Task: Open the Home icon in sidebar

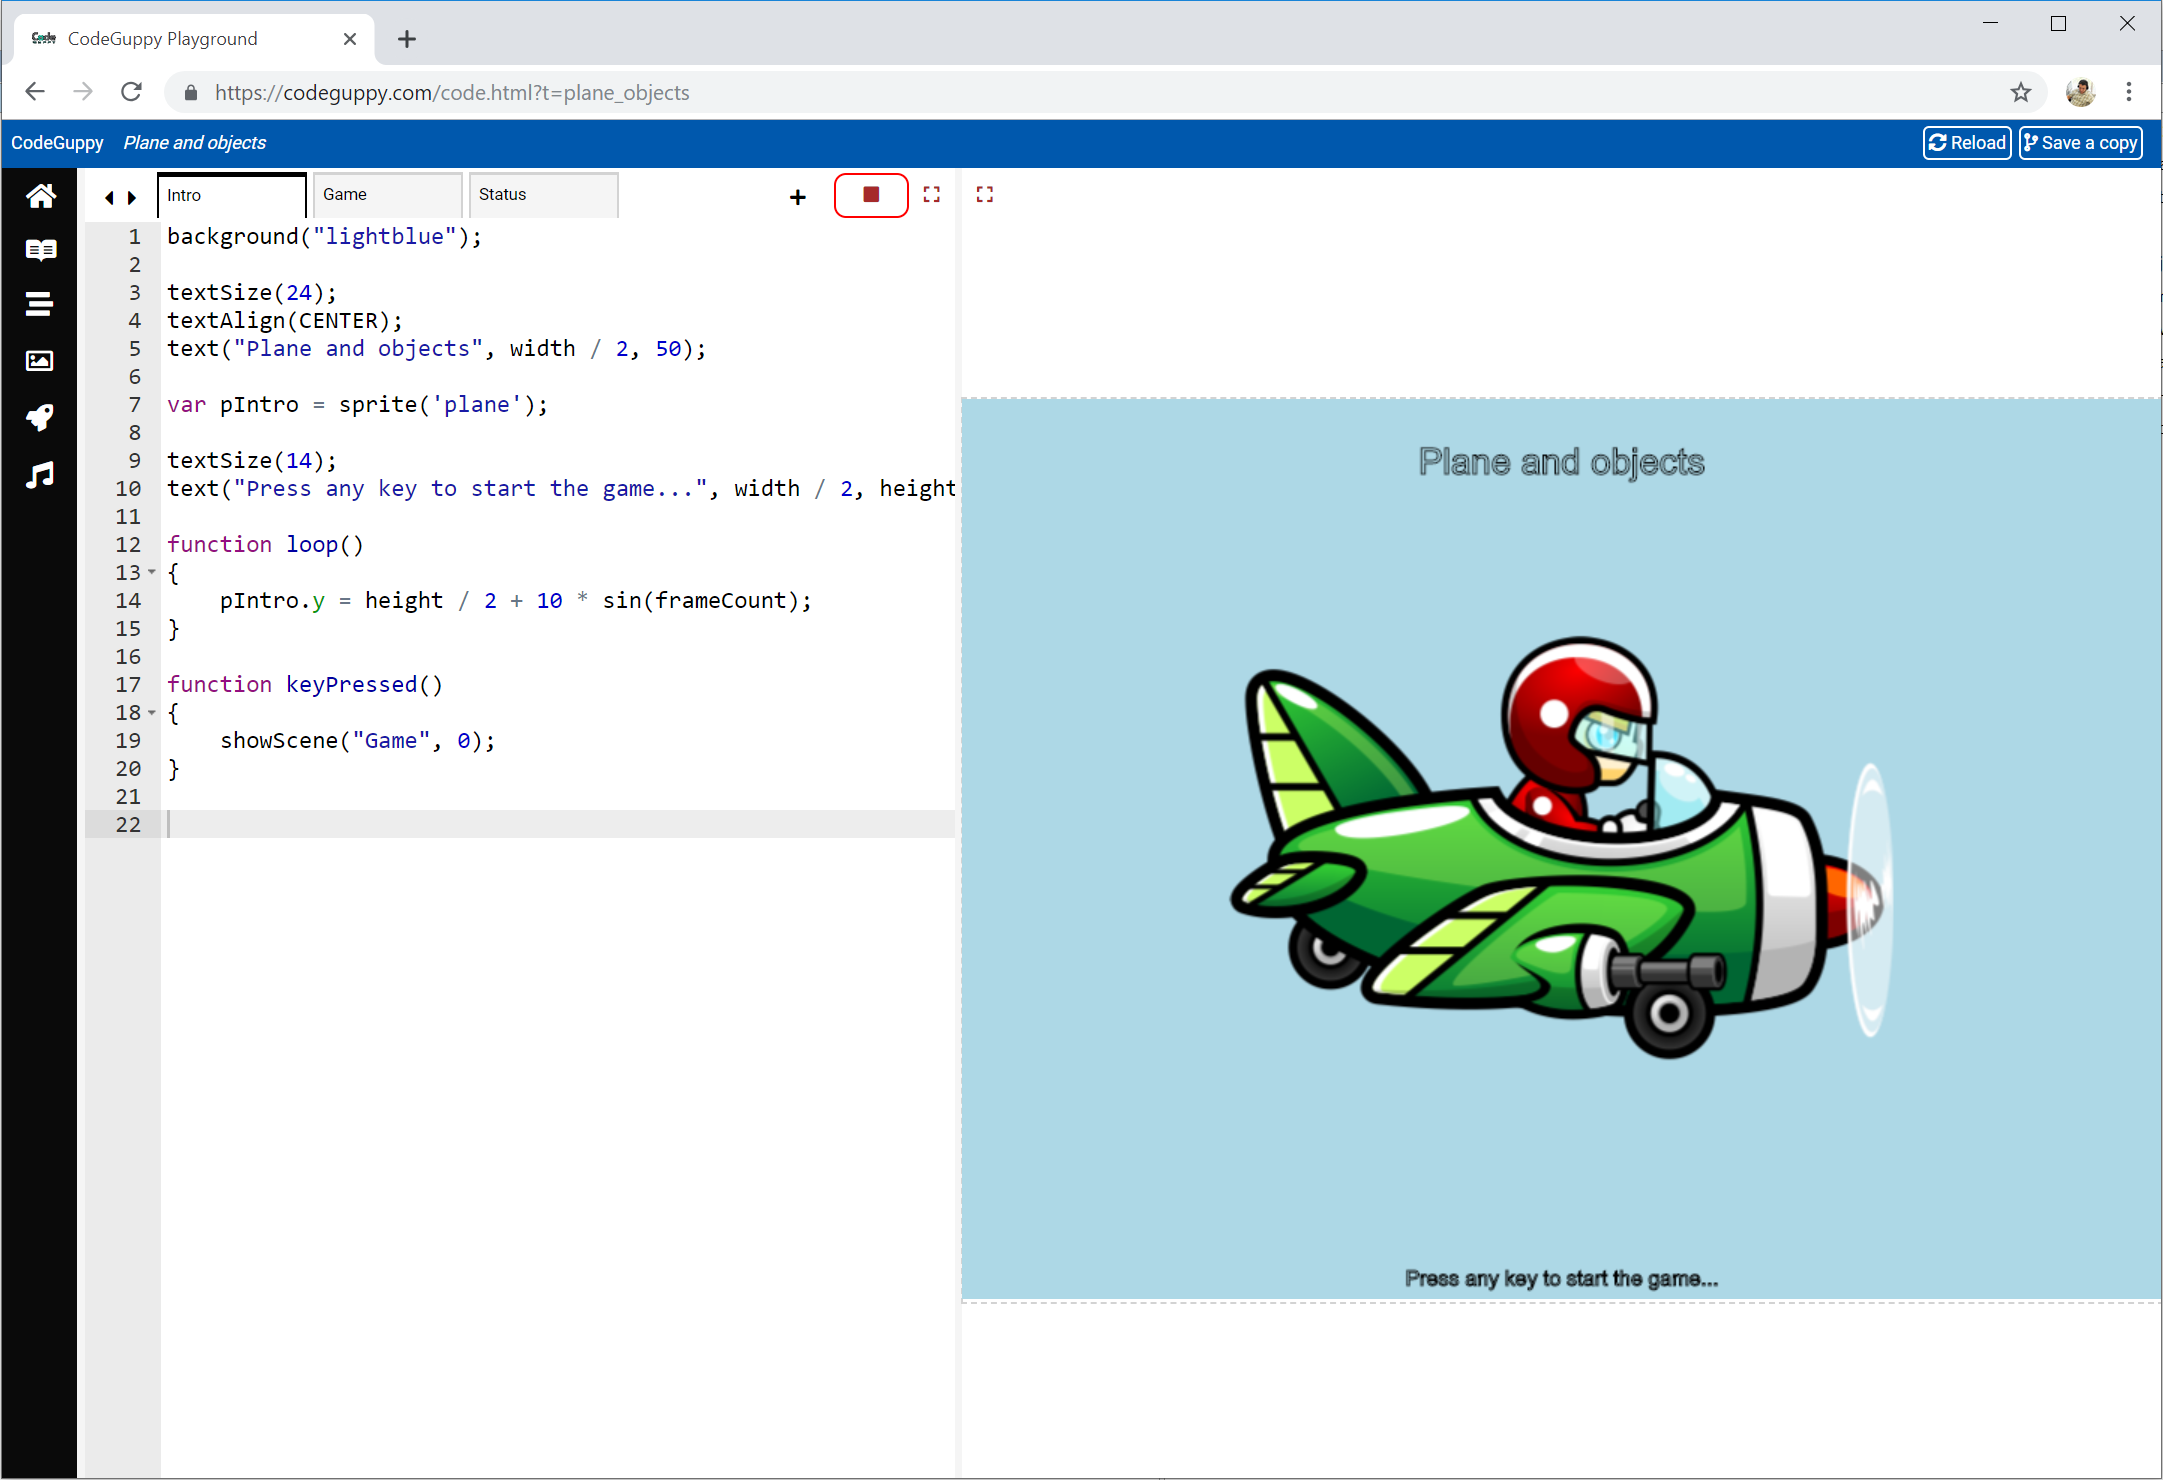Action: point(40,196)
